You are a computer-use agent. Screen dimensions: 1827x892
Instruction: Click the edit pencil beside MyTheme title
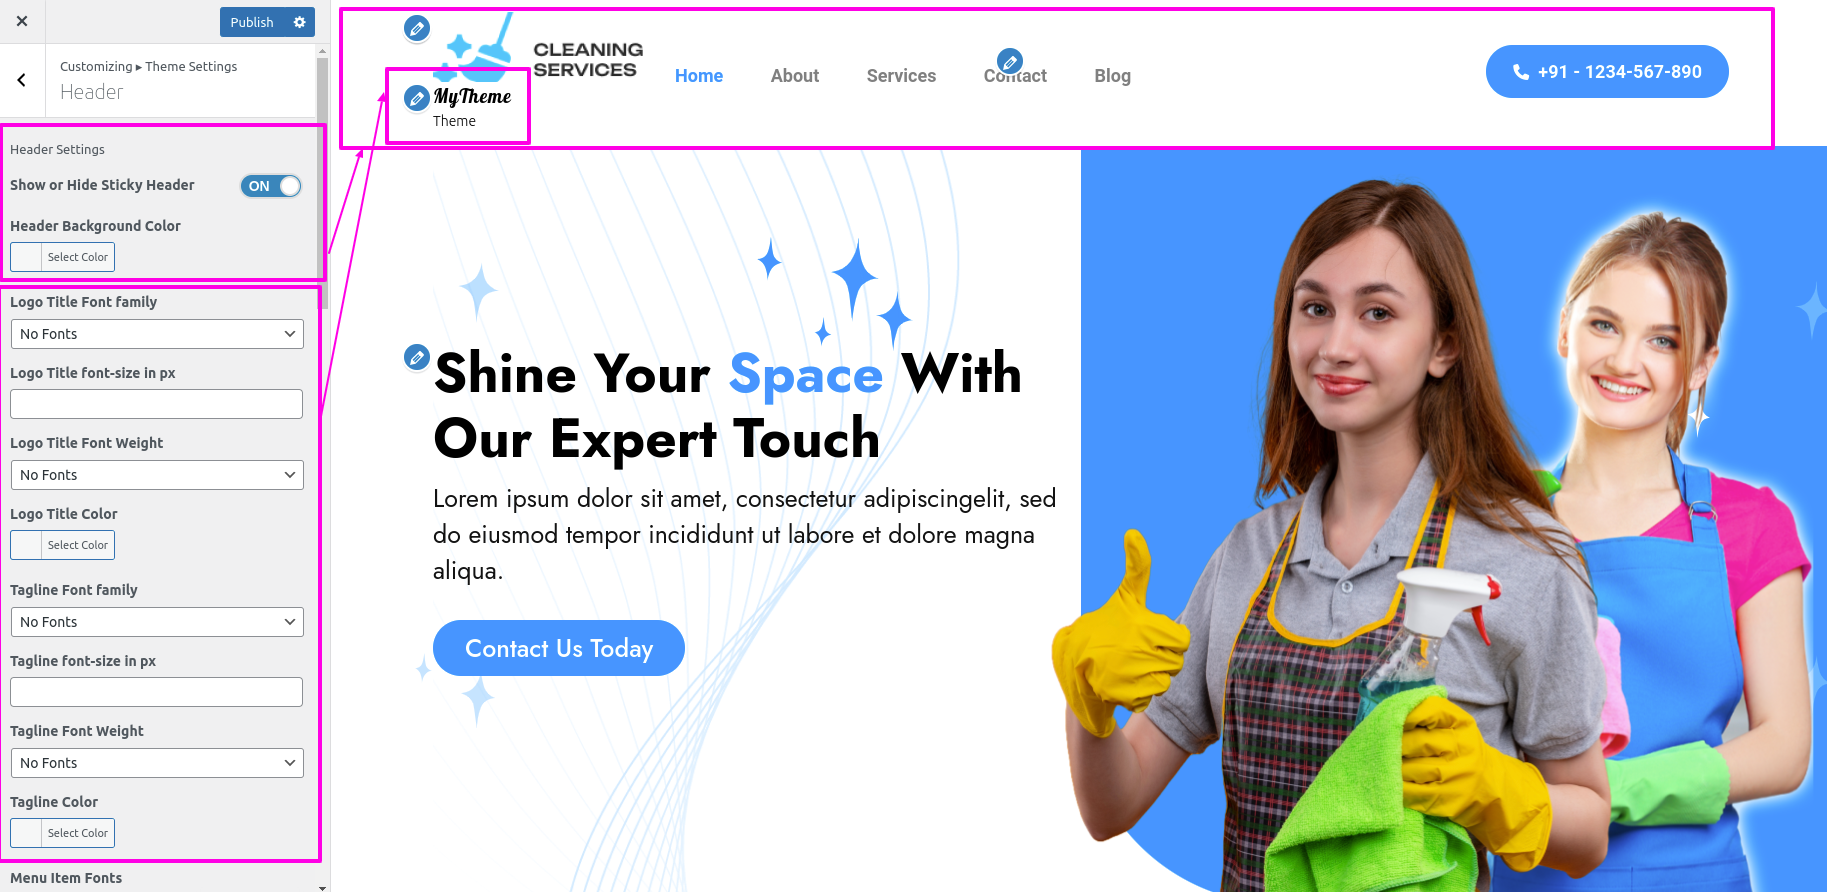[417, 98]
